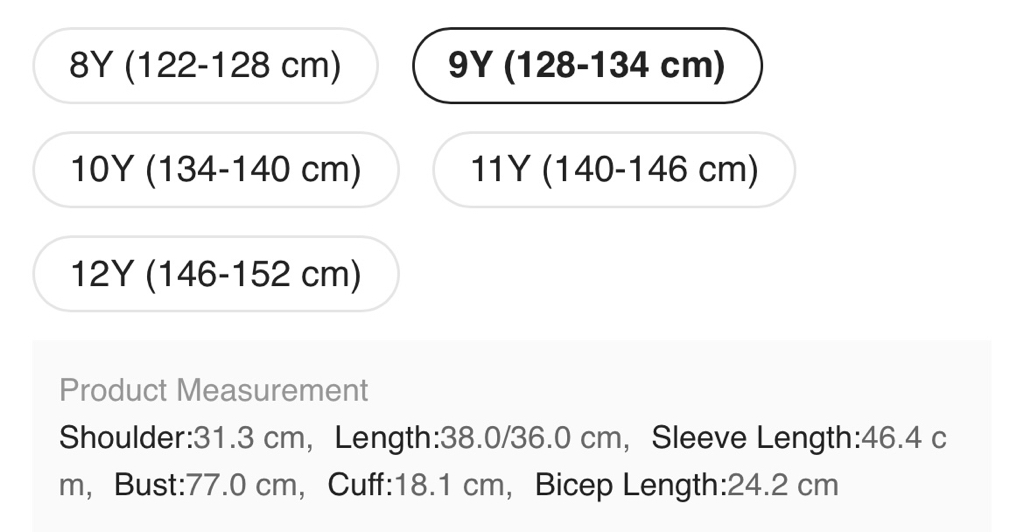Screen dimensions: 1024x532
Task: Click the Sleeve Length label
Action: coord(753,438)
